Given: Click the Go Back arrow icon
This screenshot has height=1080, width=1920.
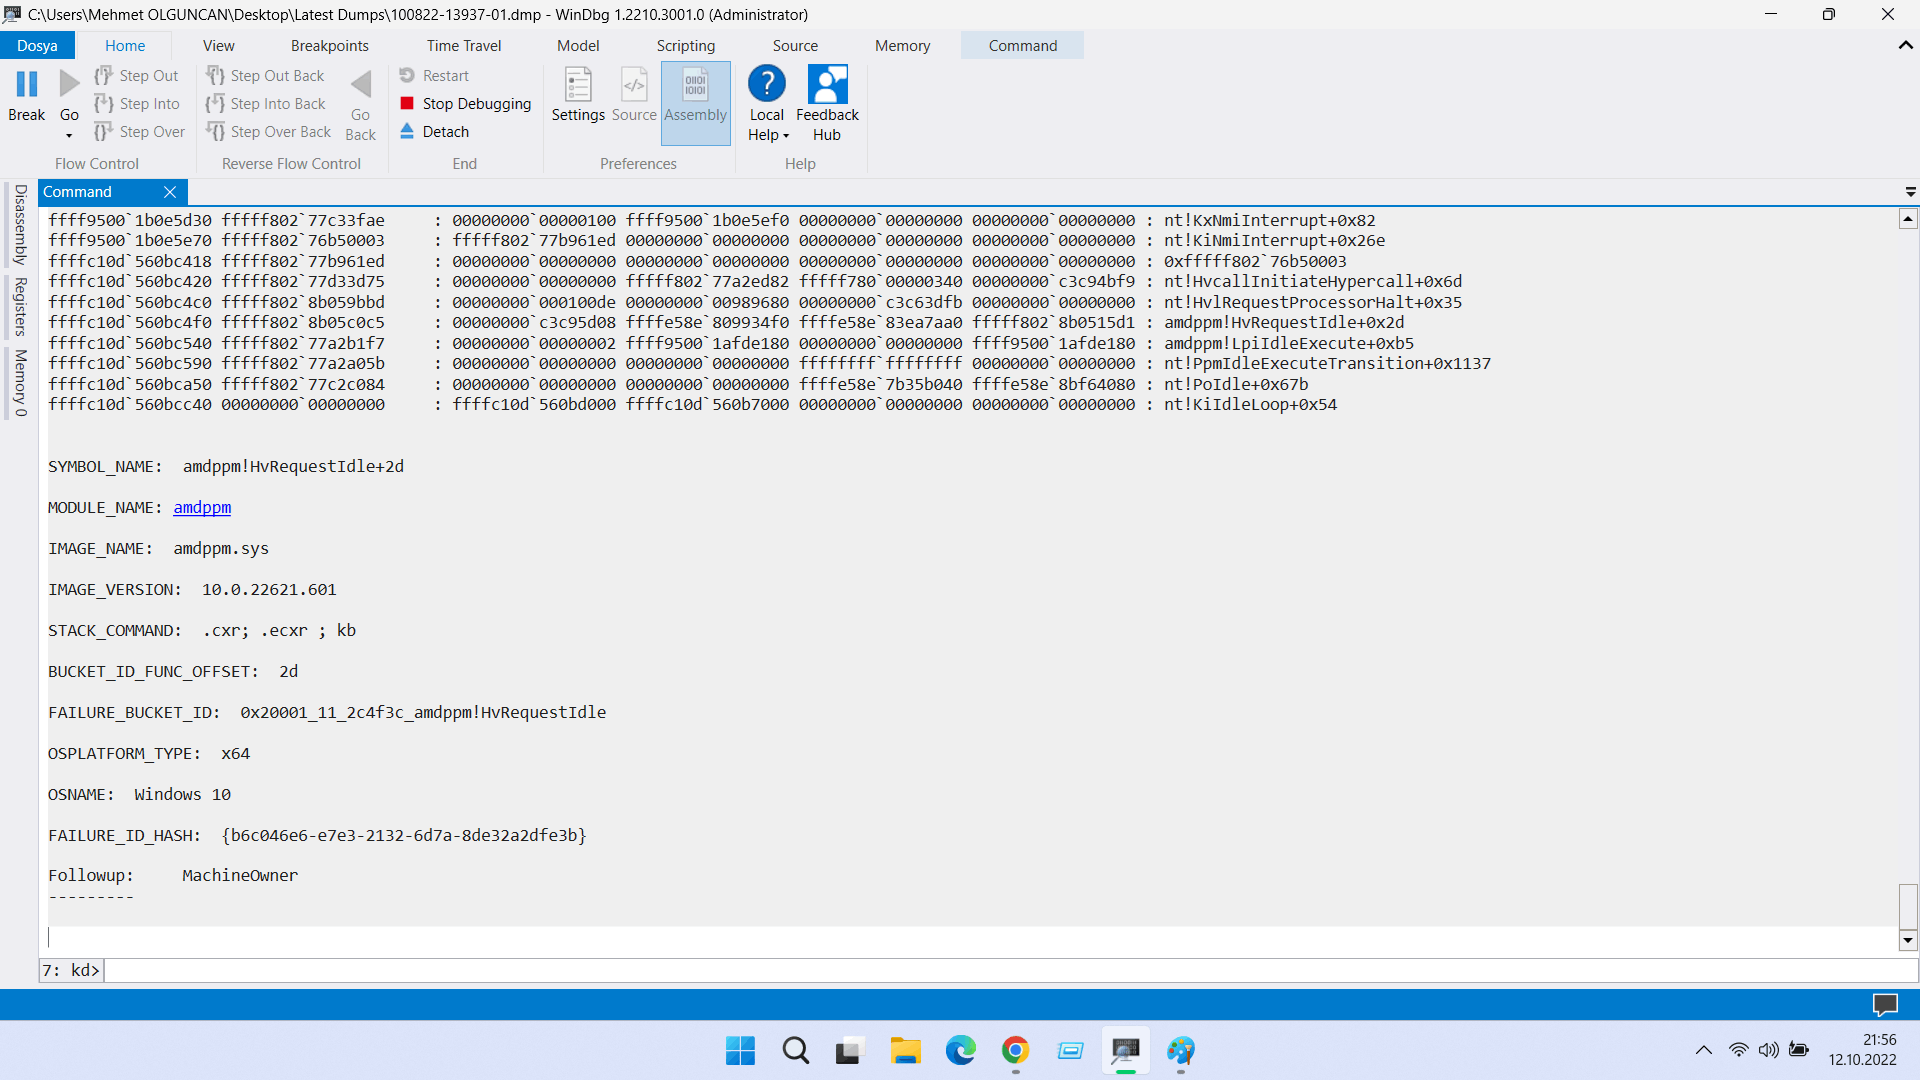Looking at the screenshot, I should [x=361, y=86].
